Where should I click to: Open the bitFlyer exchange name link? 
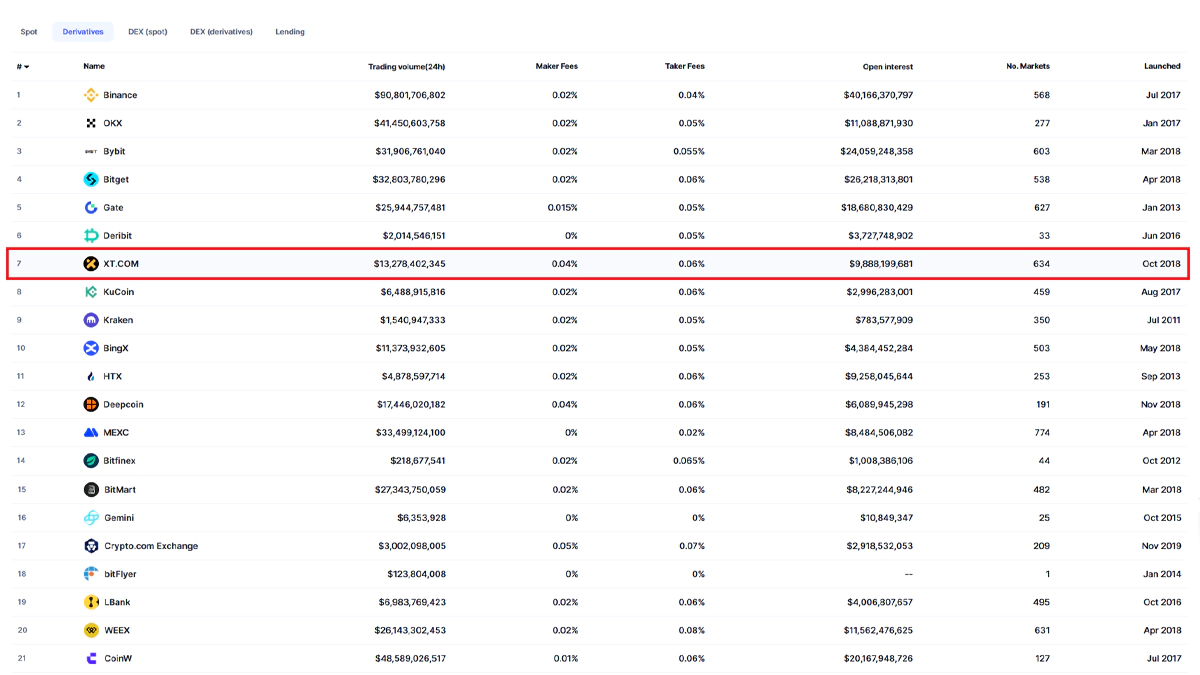[x=120, y=574]
